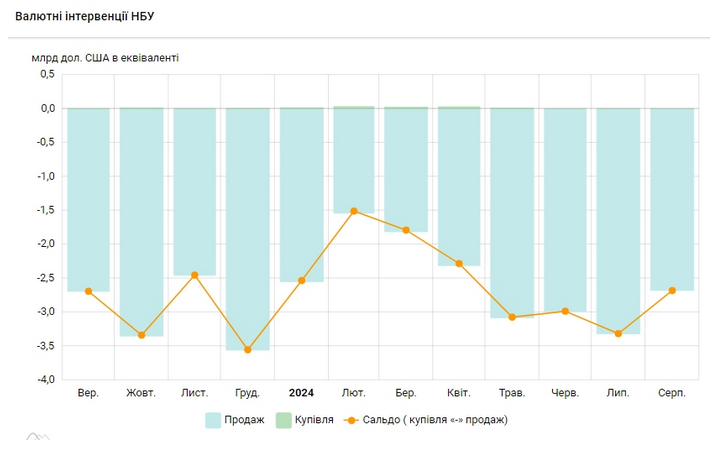Click the light blue Продаж legend swatch
The image size is (721, 451).
pyautogui.click(x=213, y=420)
